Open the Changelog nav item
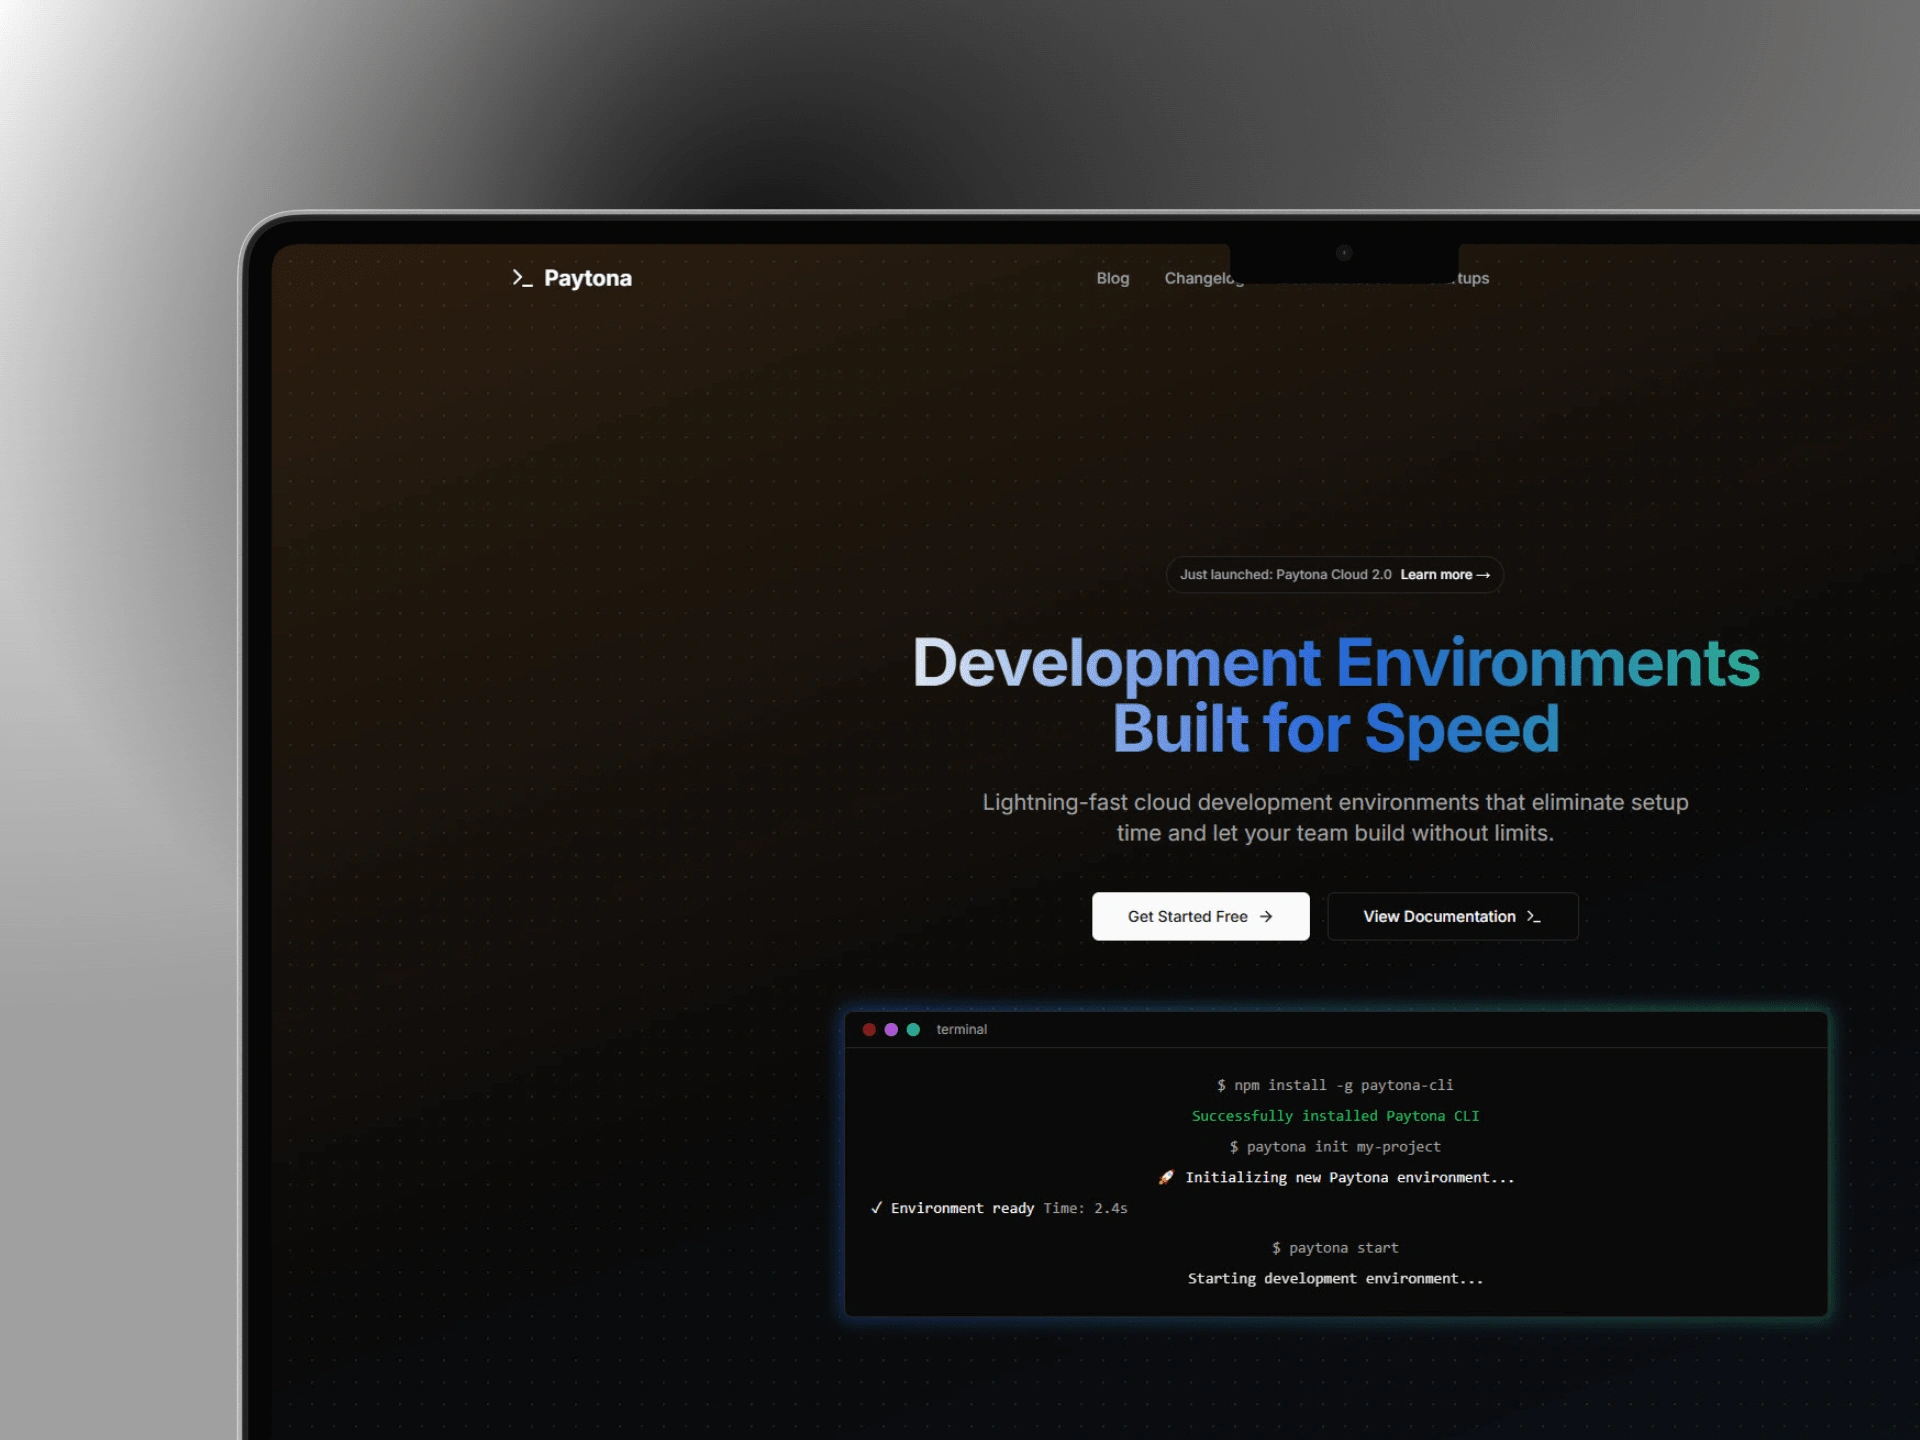 pos(1202,278)
